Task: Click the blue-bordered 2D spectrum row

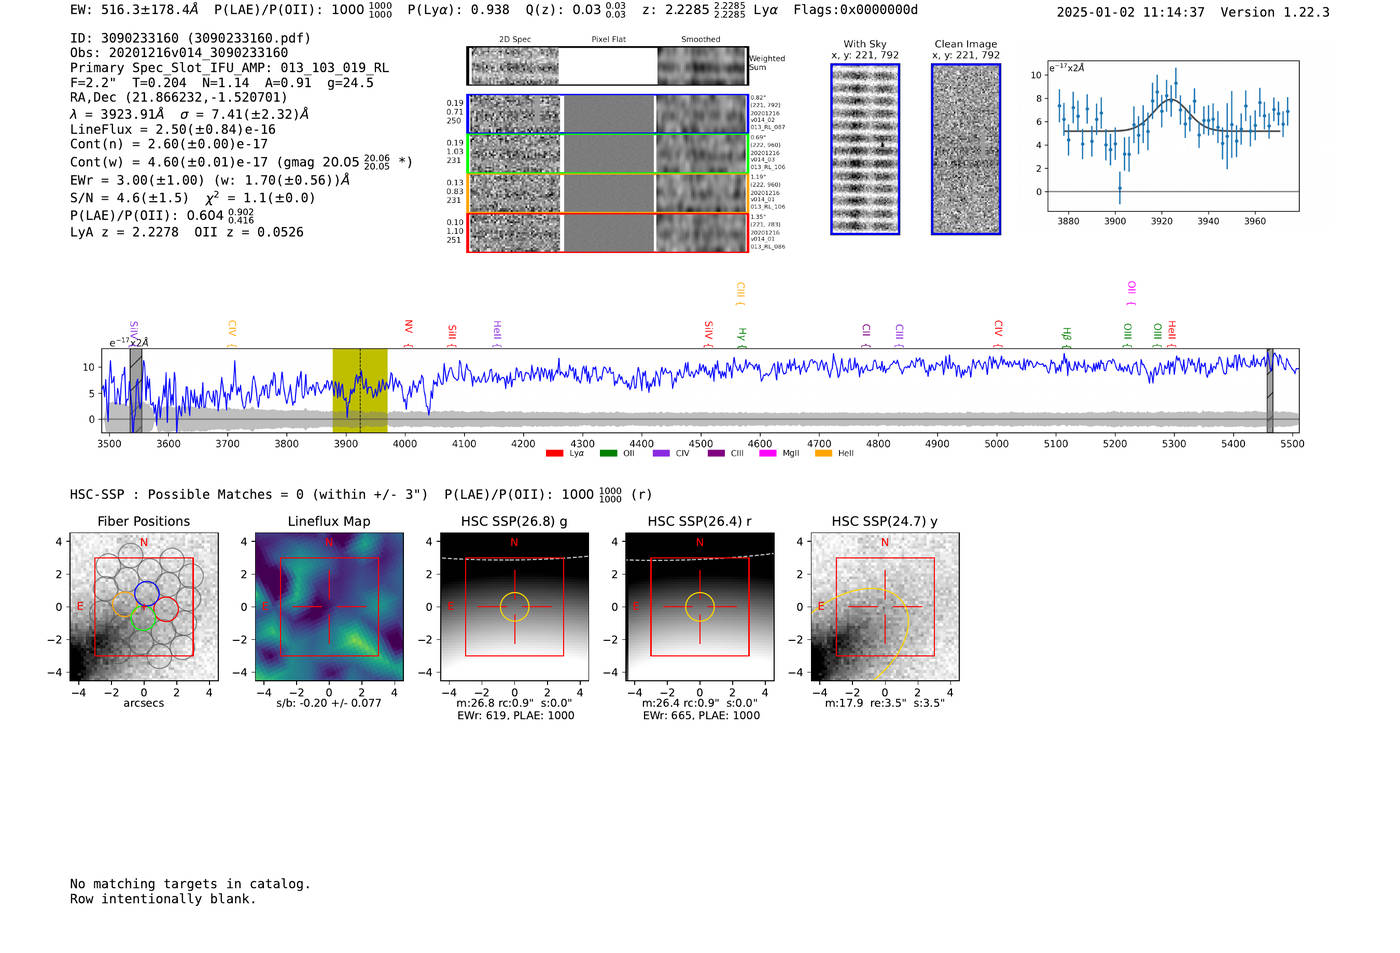Action: click(x=608, y=114)
